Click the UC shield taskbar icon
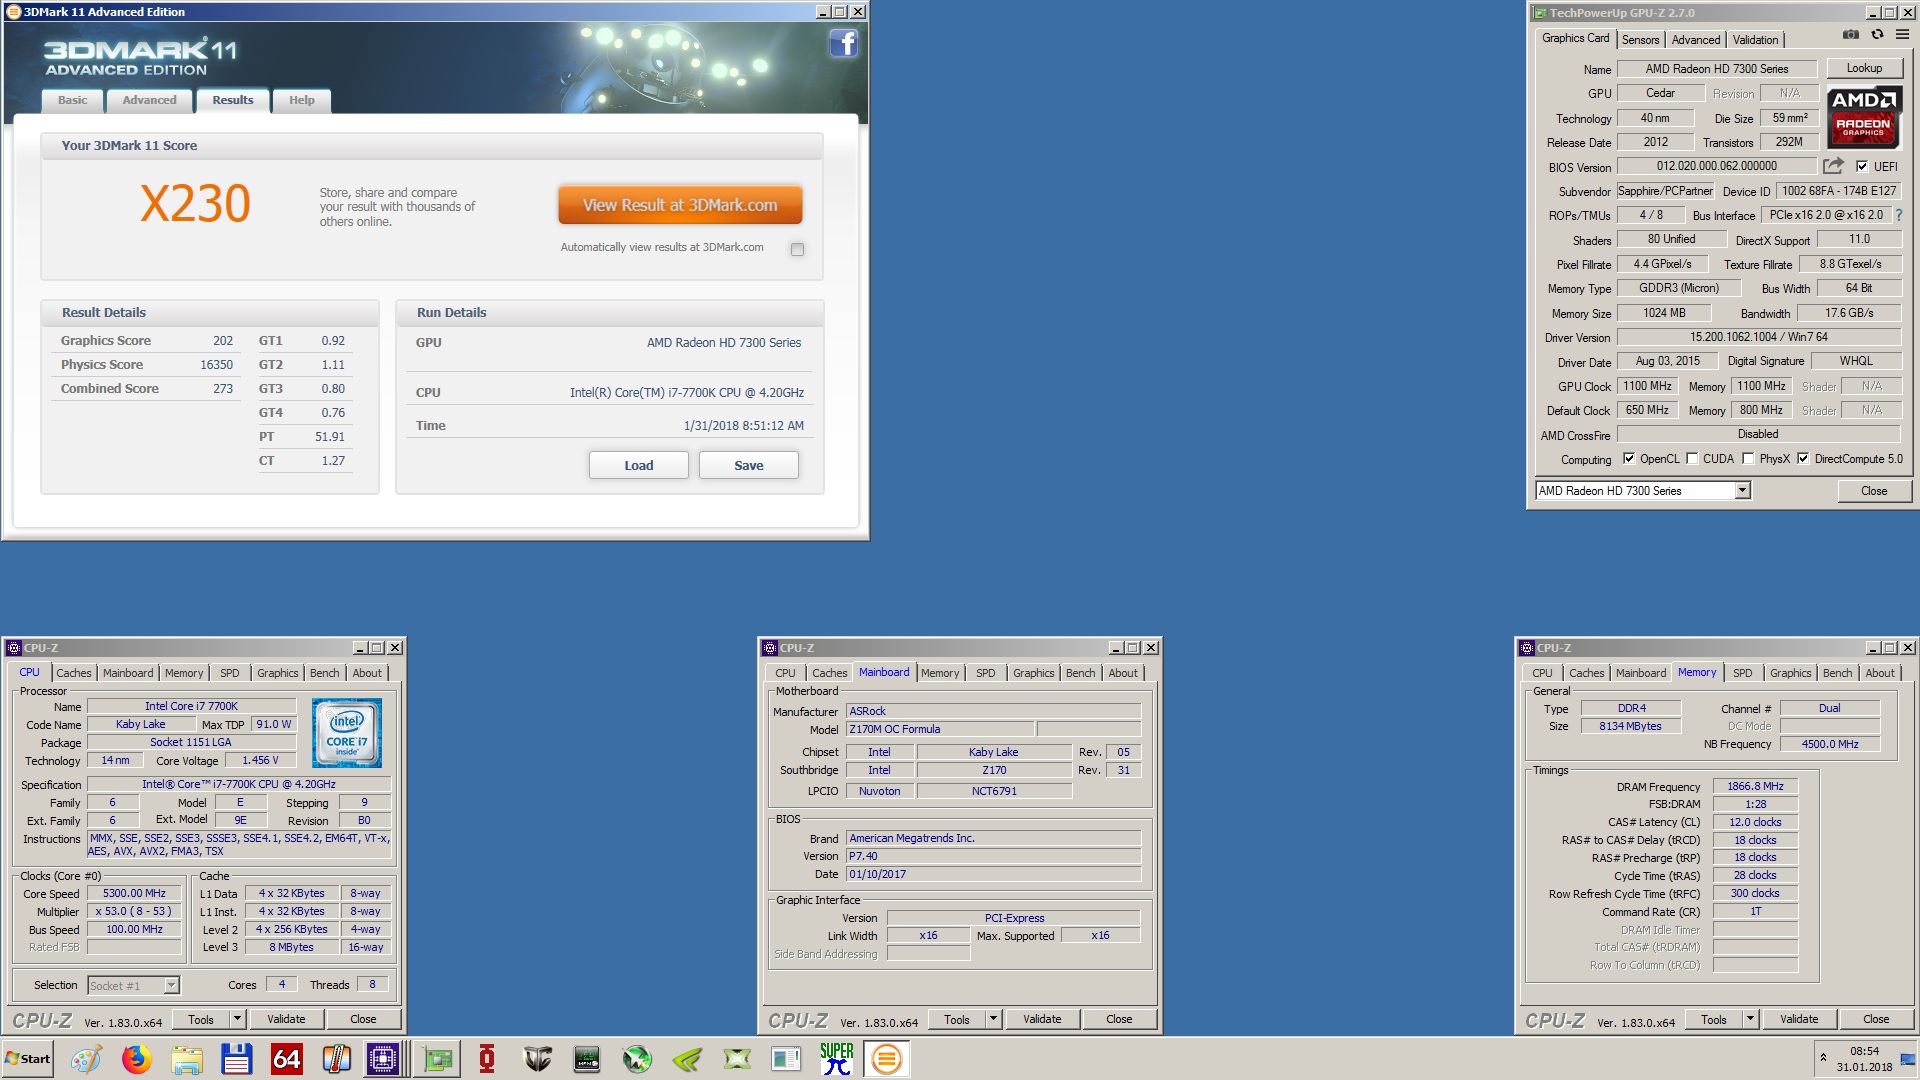Screen dimensions: 1920x1080 coord(537,1059)
